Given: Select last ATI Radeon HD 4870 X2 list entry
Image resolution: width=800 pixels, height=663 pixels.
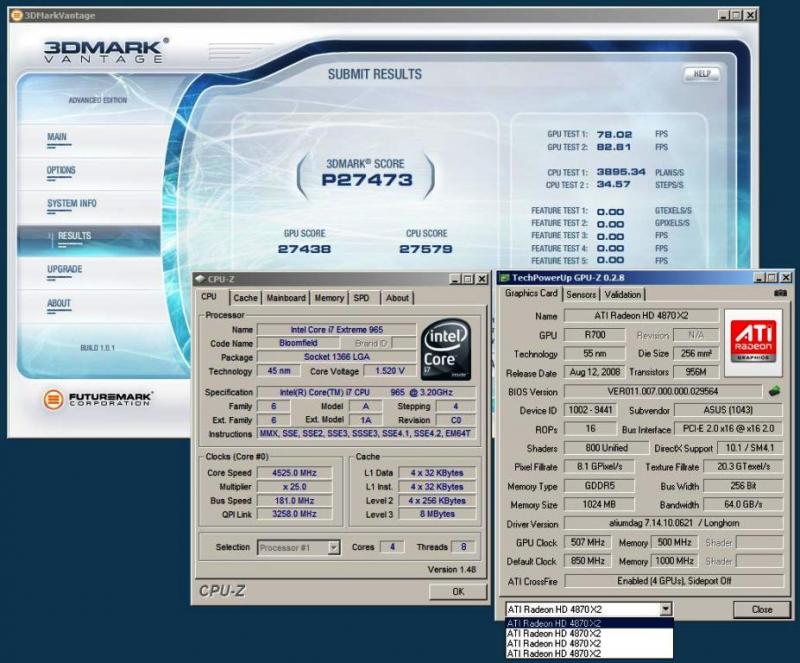Looking at the screenshot, I should (x=589, y=653).
